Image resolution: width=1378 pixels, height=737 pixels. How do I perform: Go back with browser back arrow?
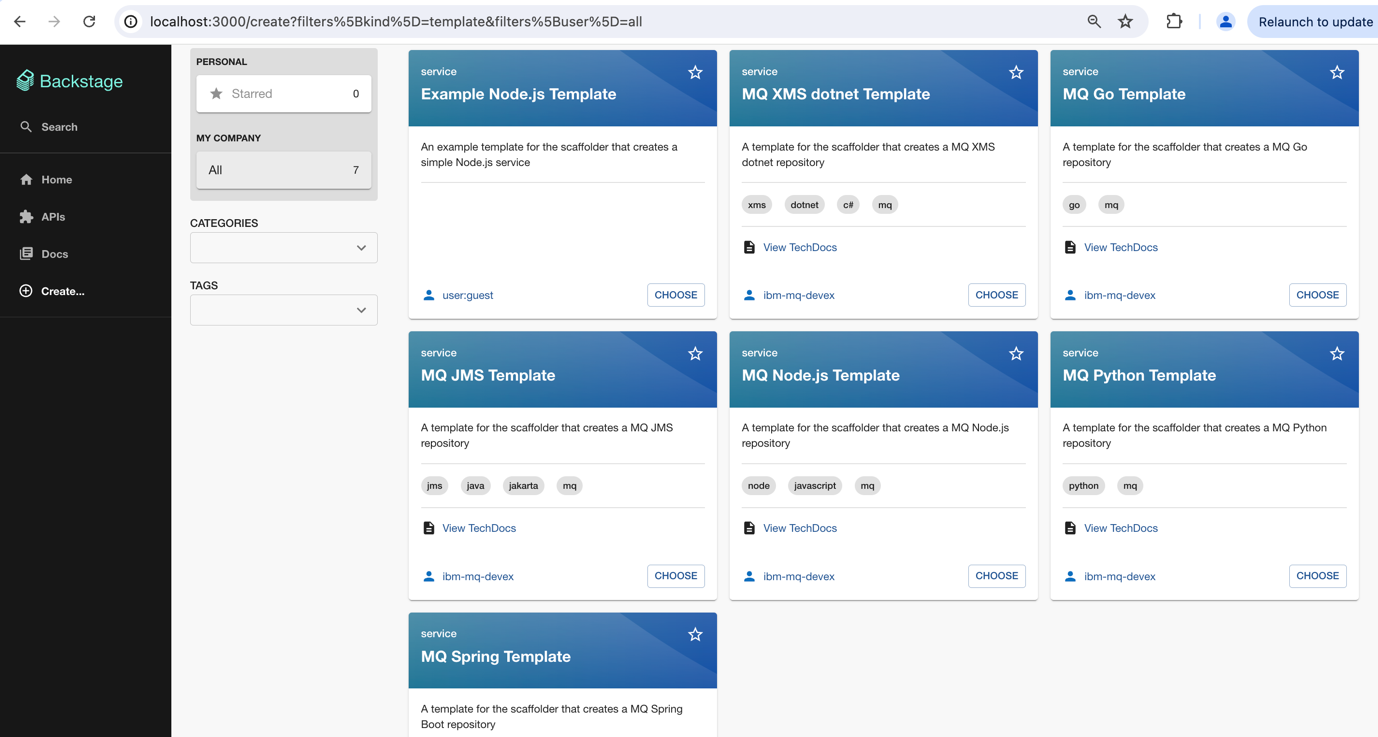click(20, 21)
